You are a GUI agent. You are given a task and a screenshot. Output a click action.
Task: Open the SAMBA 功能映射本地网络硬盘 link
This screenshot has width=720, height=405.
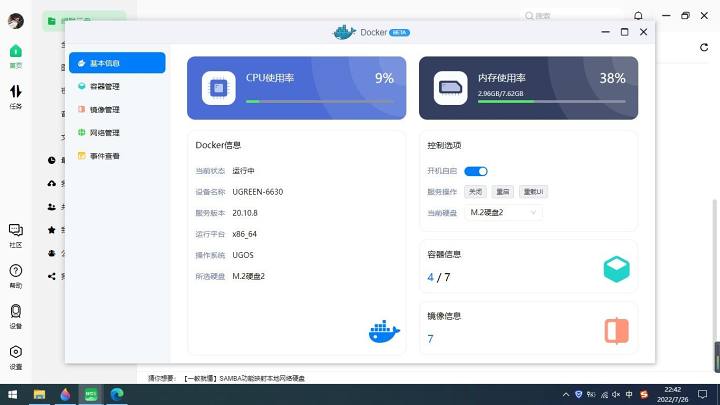tap(243, 378)
